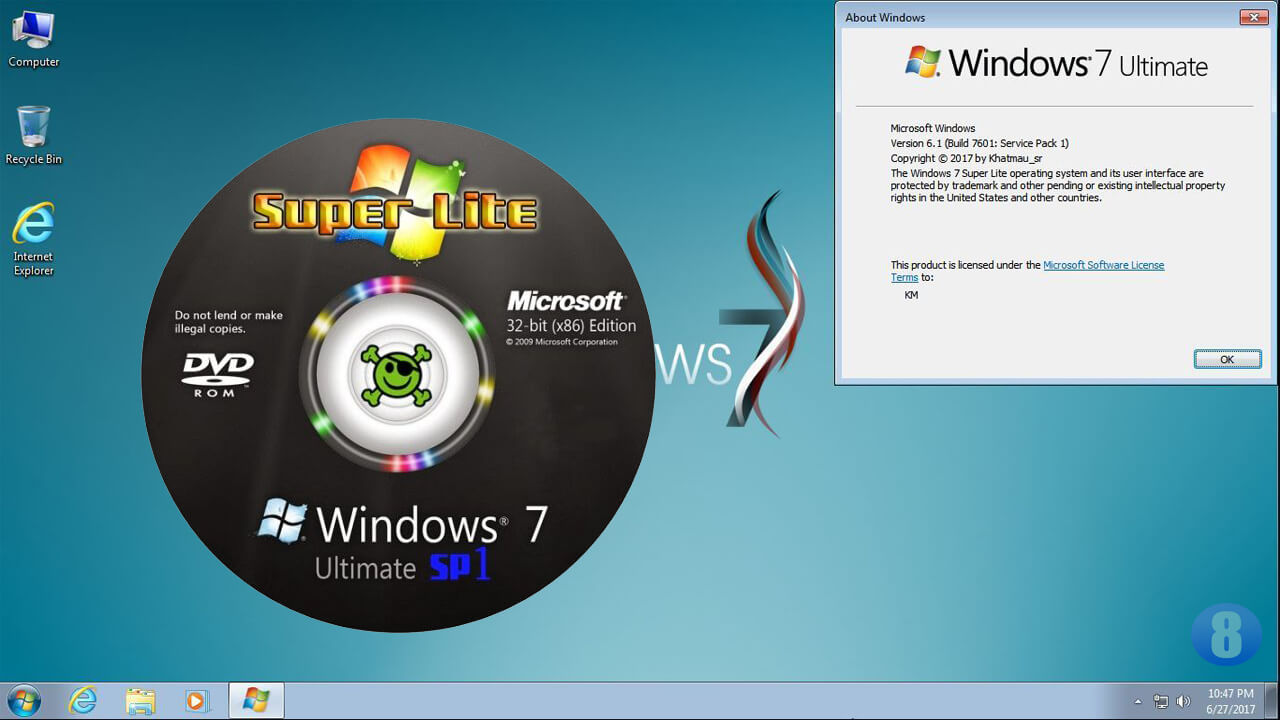Click the licensed user name KM

[x=911, y=295]
